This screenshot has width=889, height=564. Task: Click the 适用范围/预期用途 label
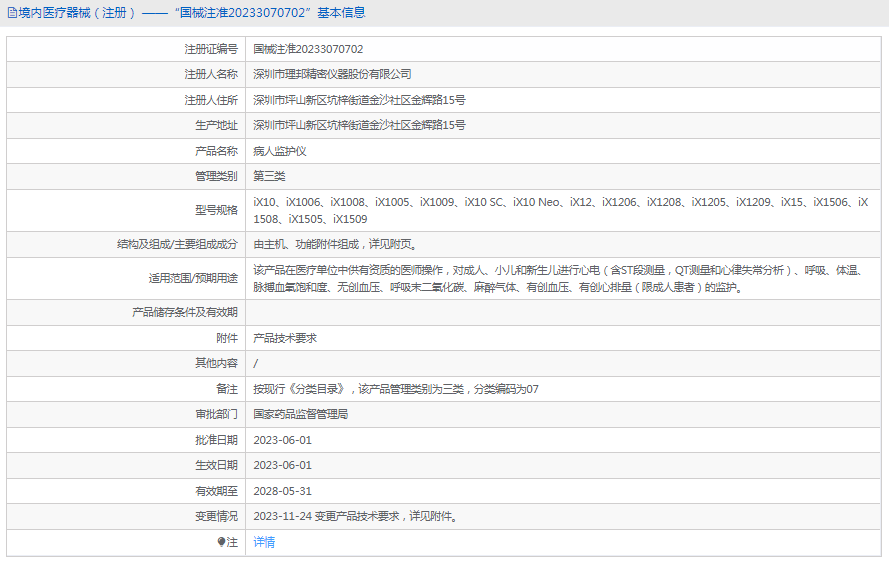click(193, 278)
